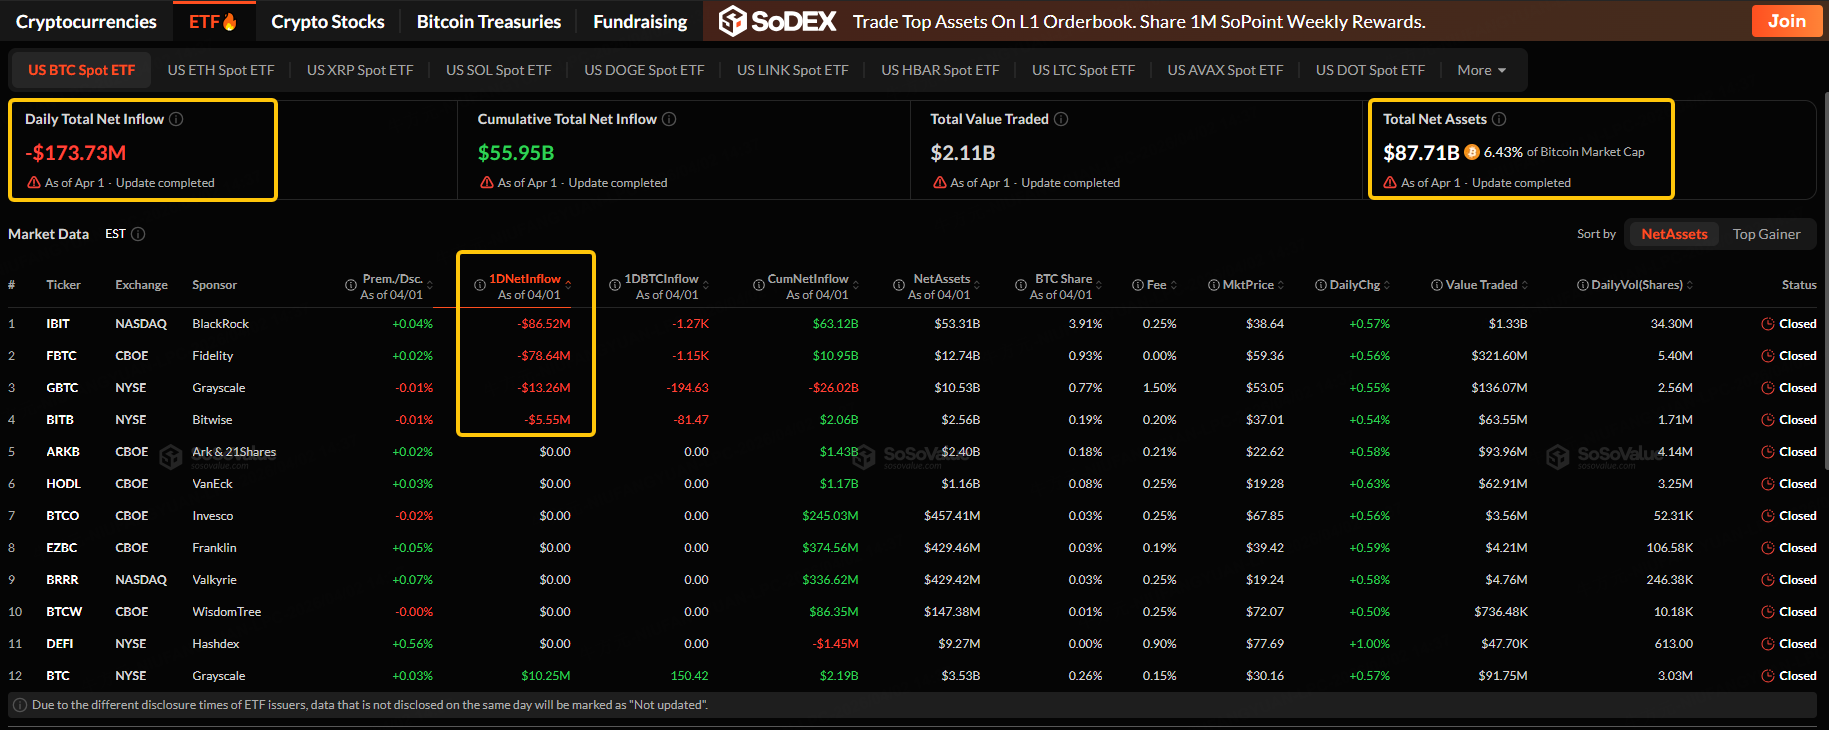Open the Bitcoin Treasuries tab
The image size is (1829, 730).
click(x=488, y=21)
